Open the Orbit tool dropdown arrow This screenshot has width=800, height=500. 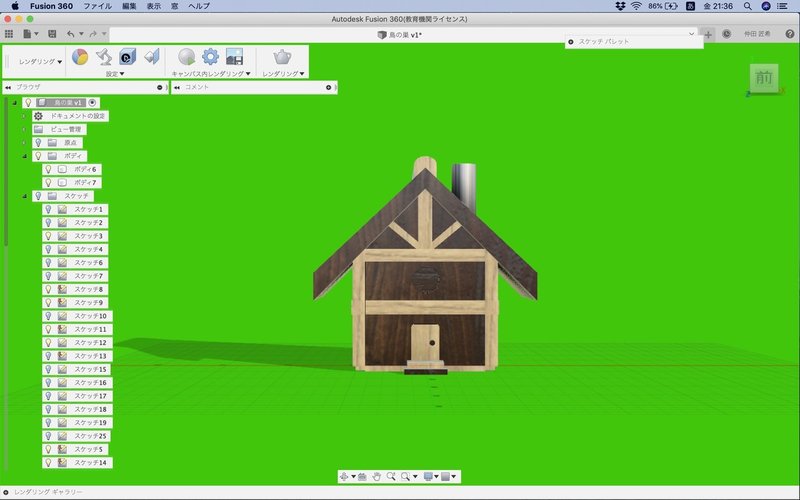pyautogui.click(x=353, y=477)
